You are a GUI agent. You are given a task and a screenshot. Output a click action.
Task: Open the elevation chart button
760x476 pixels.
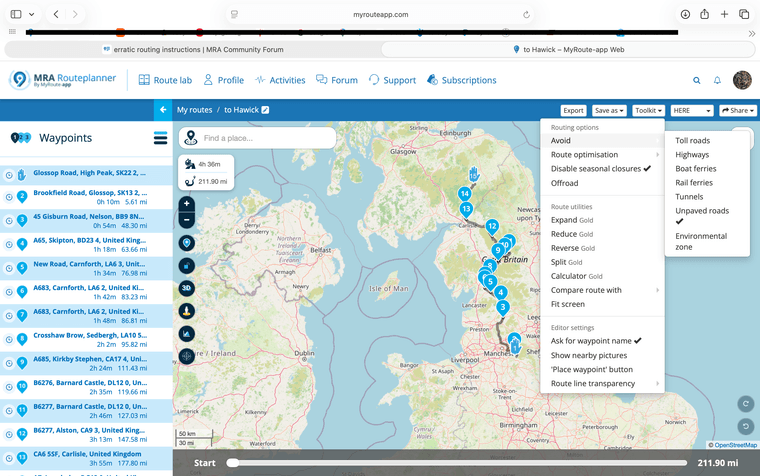click(187, 333)
